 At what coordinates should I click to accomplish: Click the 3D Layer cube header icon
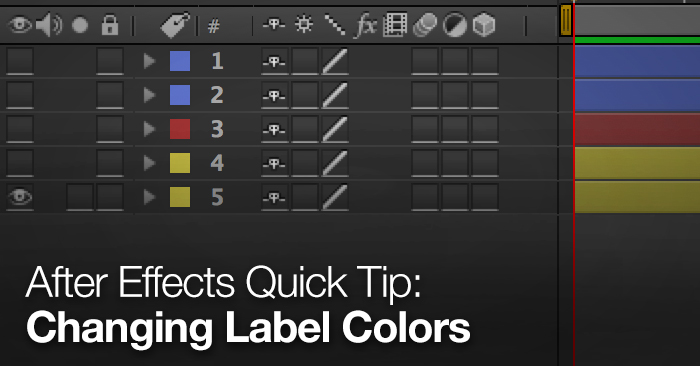click(484, 25)
